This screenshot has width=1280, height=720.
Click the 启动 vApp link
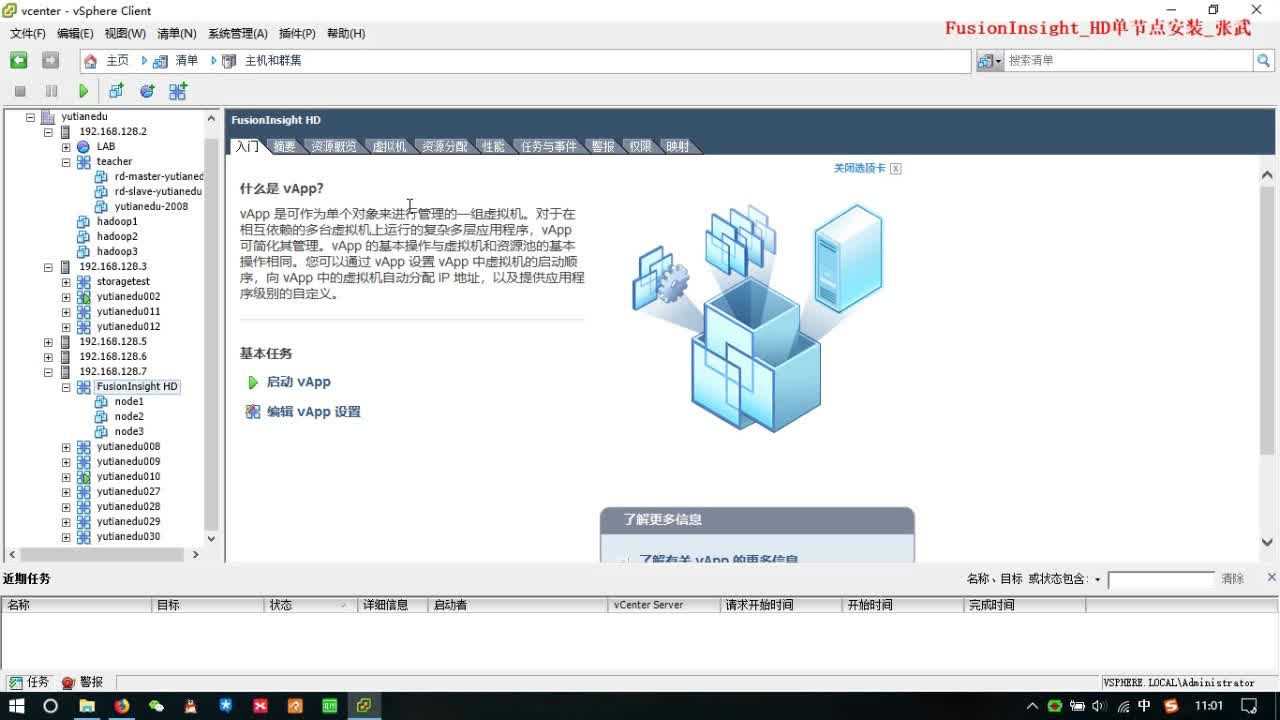tap(298, 382)
